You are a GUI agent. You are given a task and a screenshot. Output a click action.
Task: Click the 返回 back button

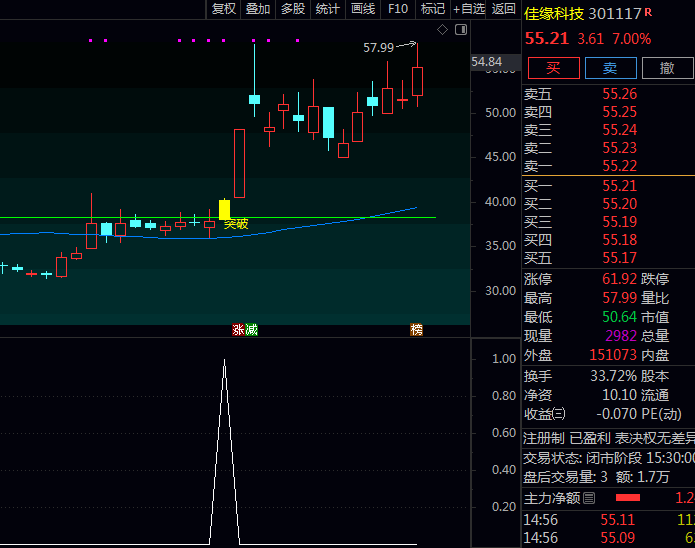[x=503, y=9]
